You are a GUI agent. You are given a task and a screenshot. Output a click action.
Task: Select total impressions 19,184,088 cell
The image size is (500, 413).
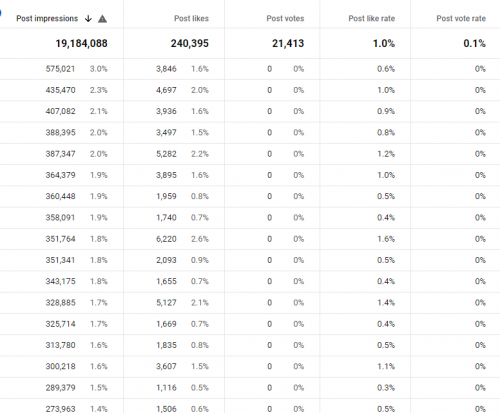point(81,43)
